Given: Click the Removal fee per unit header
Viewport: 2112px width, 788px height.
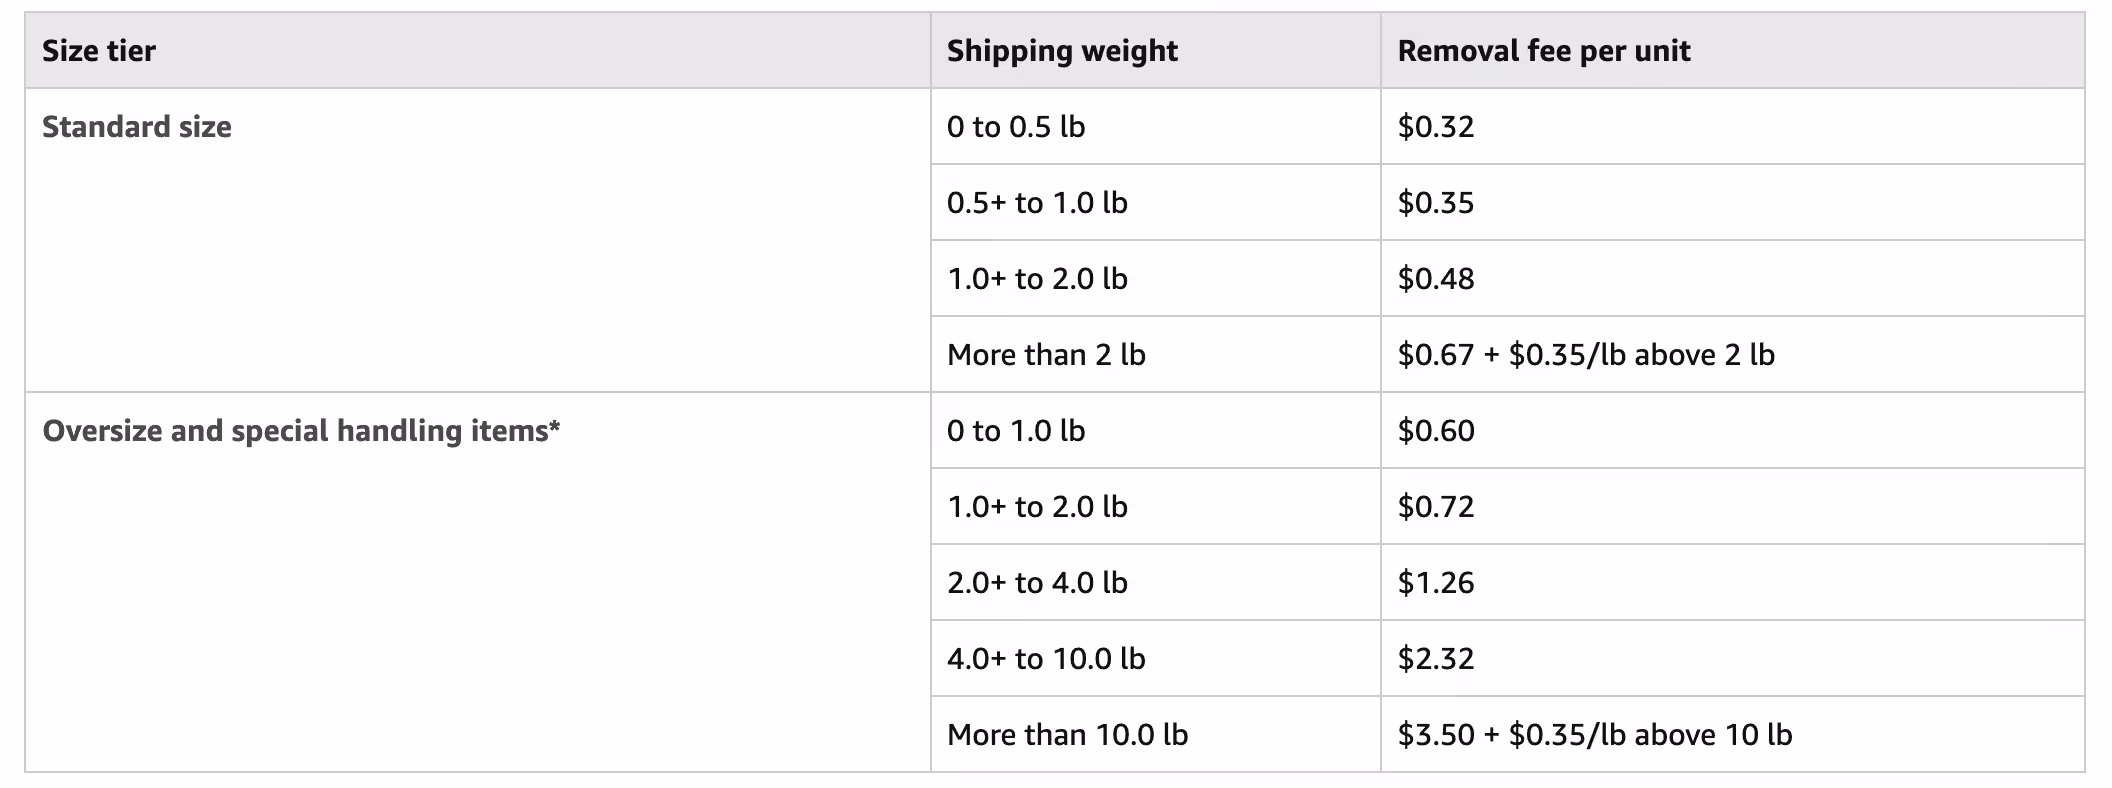Looking at the screenshot, I should coord(1732,51).
